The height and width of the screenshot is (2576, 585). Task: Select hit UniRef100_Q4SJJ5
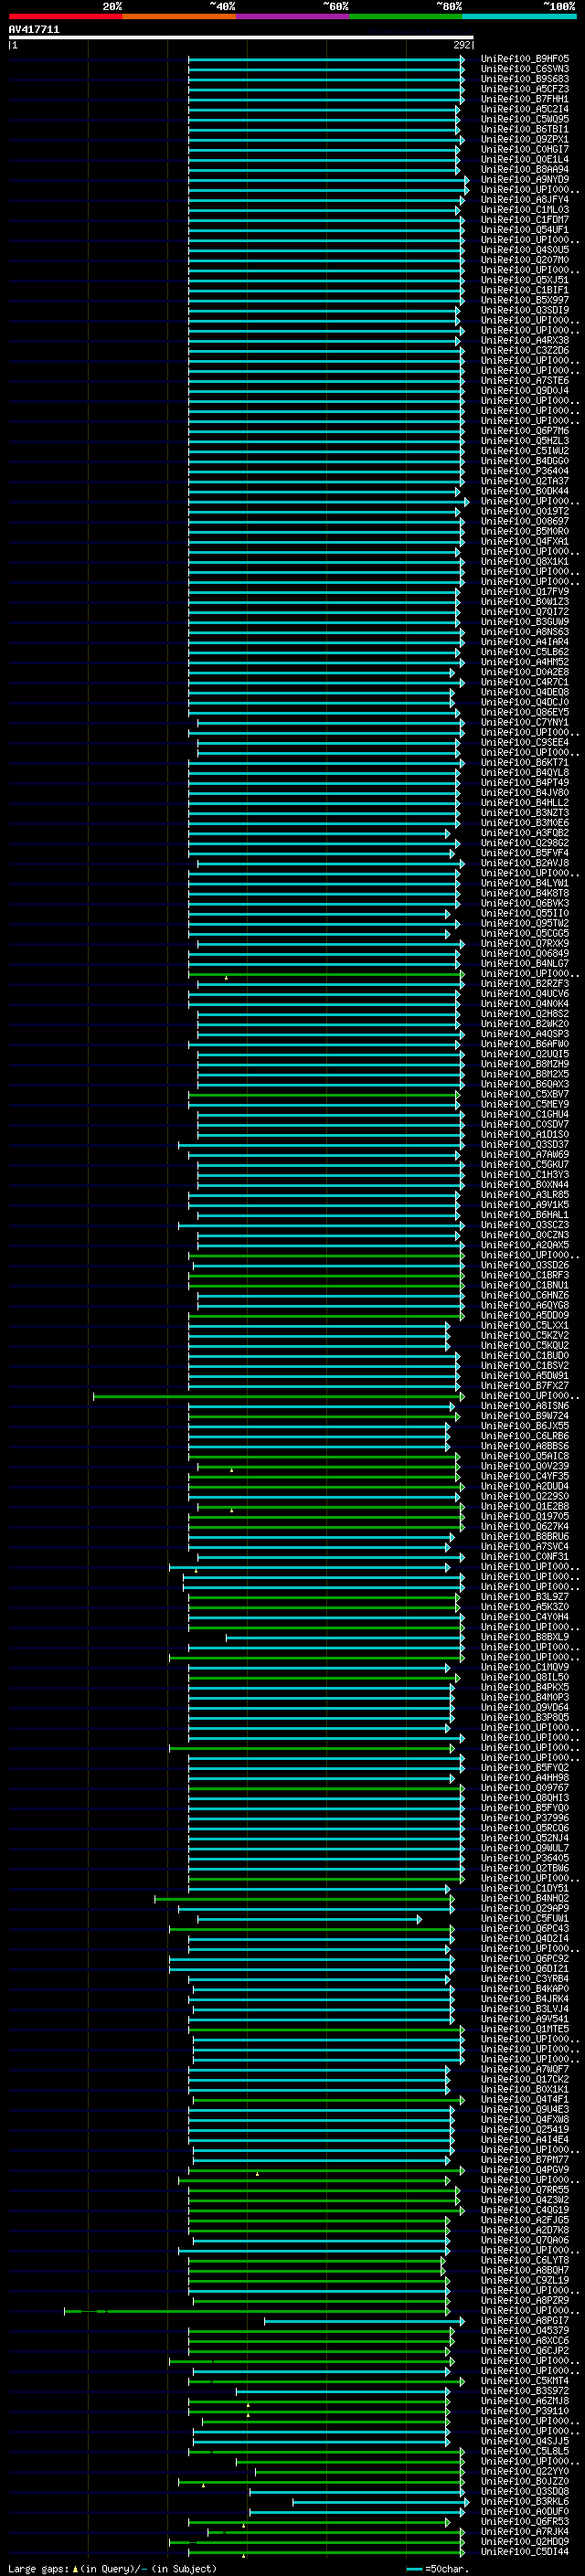(x=525, y=2442)
